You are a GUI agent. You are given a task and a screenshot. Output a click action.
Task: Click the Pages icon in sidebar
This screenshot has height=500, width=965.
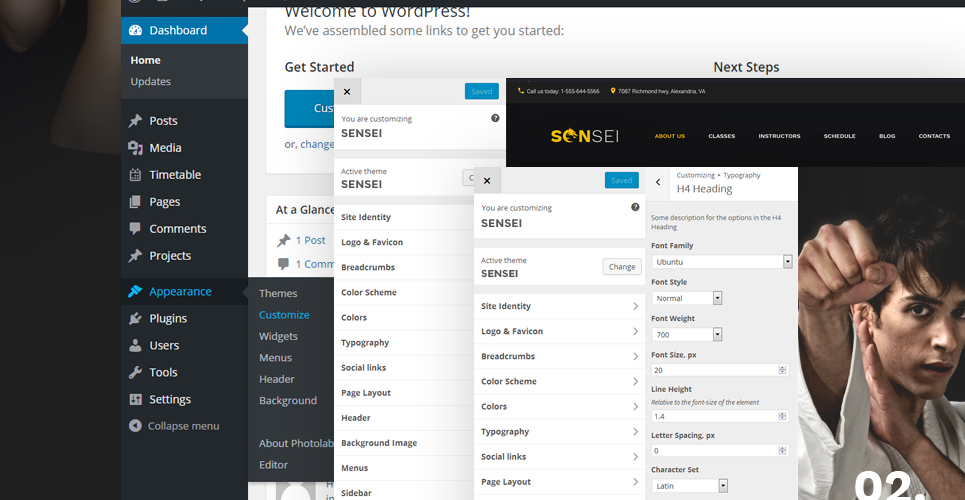pyautogui.click(x=135, y=201)
